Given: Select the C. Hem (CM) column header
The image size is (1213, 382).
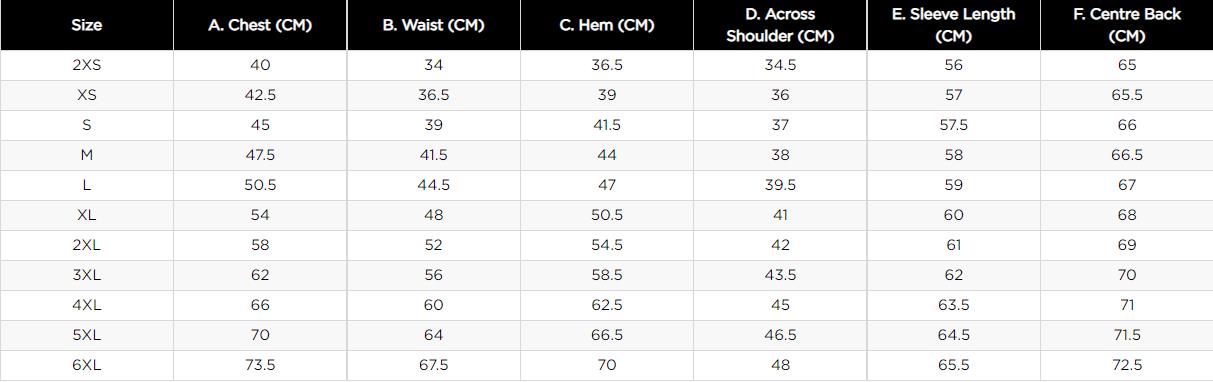Looking at the screenshot, I should click(607, 25).
